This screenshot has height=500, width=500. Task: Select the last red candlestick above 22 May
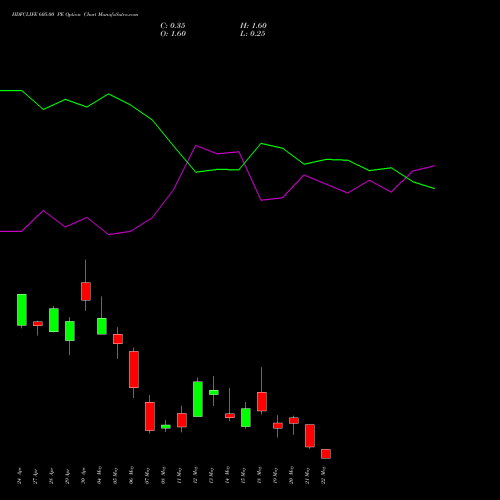[x=326, y=454]
